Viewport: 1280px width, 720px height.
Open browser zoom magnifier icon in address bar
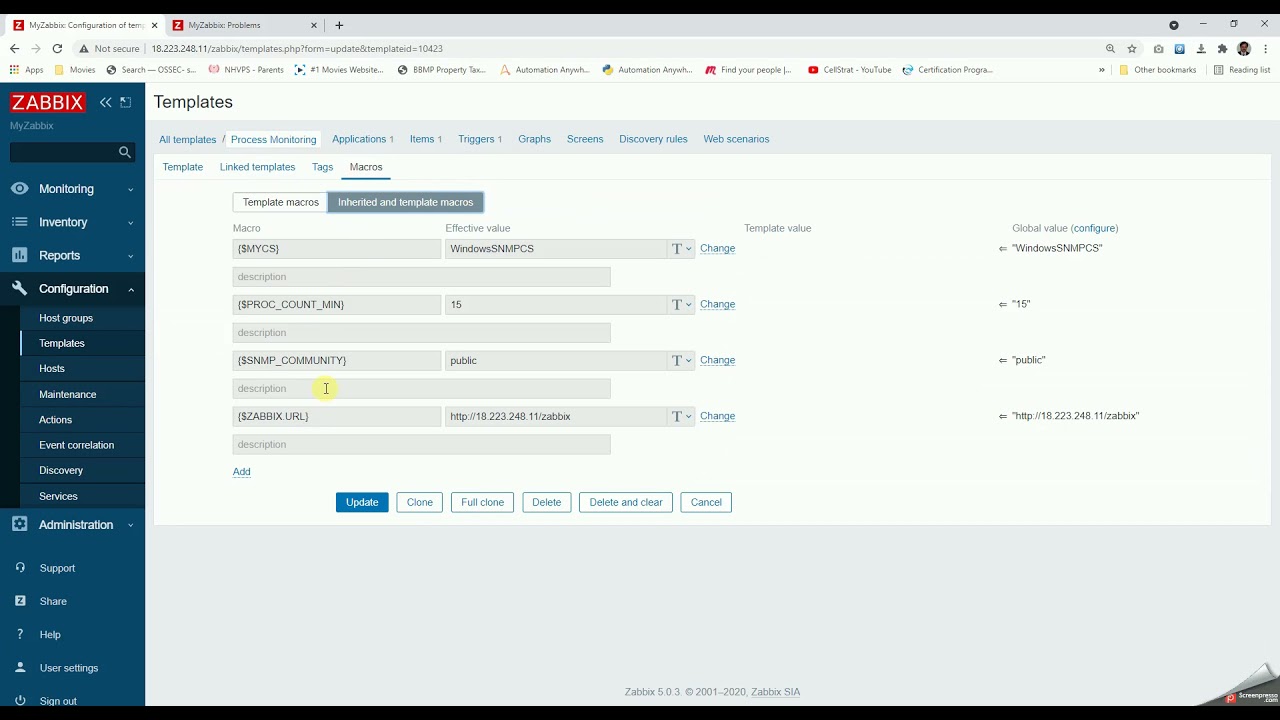pyautogui.click(x=1110, y=48)
